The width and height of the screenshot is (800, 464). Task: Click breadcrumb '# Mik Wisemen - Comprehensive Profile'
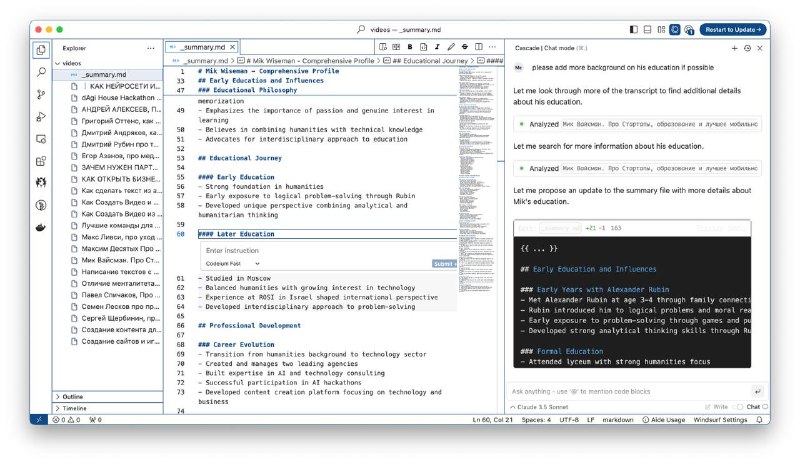(x=310, y=61)
